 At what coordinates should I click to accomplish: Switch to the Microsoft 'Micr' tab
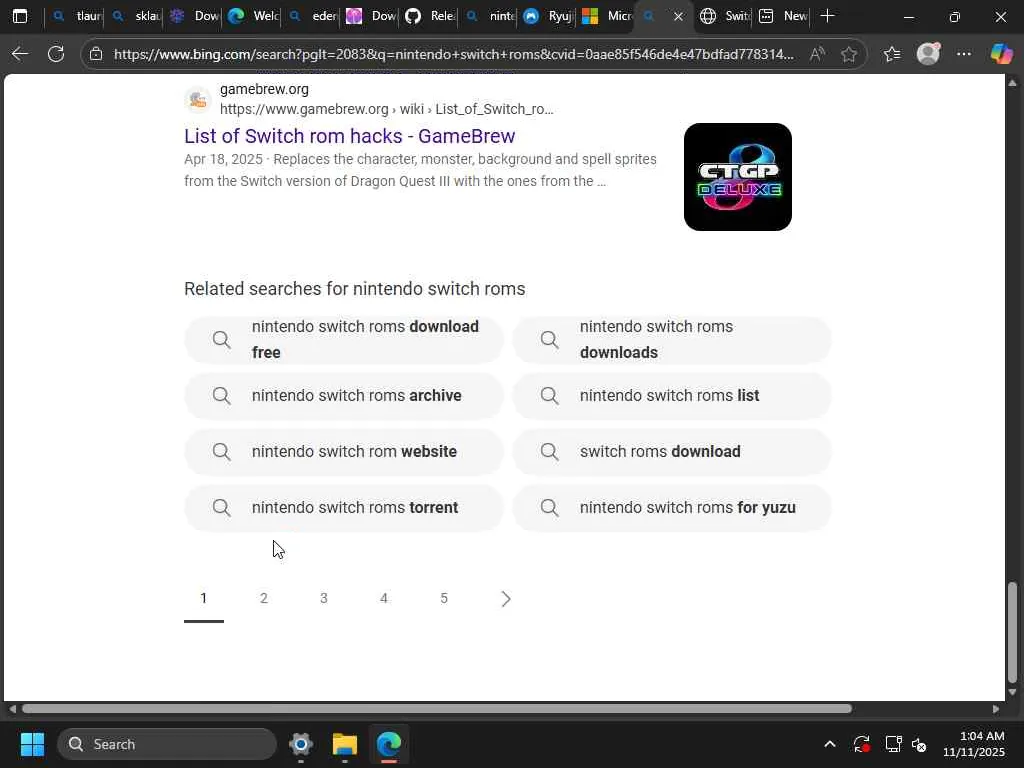click(607, 16)
